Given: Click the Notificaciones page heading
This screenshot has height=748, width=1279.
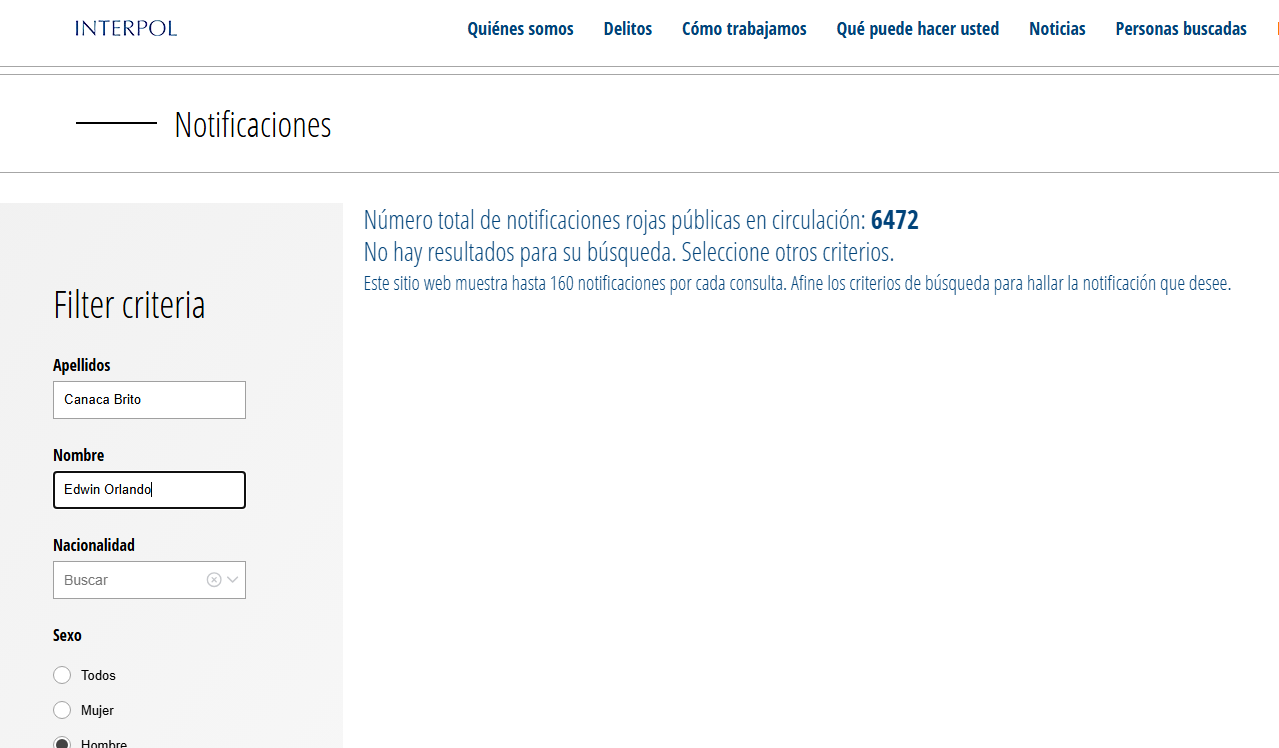Looking at the screenshot, I should tap(252, 125).
